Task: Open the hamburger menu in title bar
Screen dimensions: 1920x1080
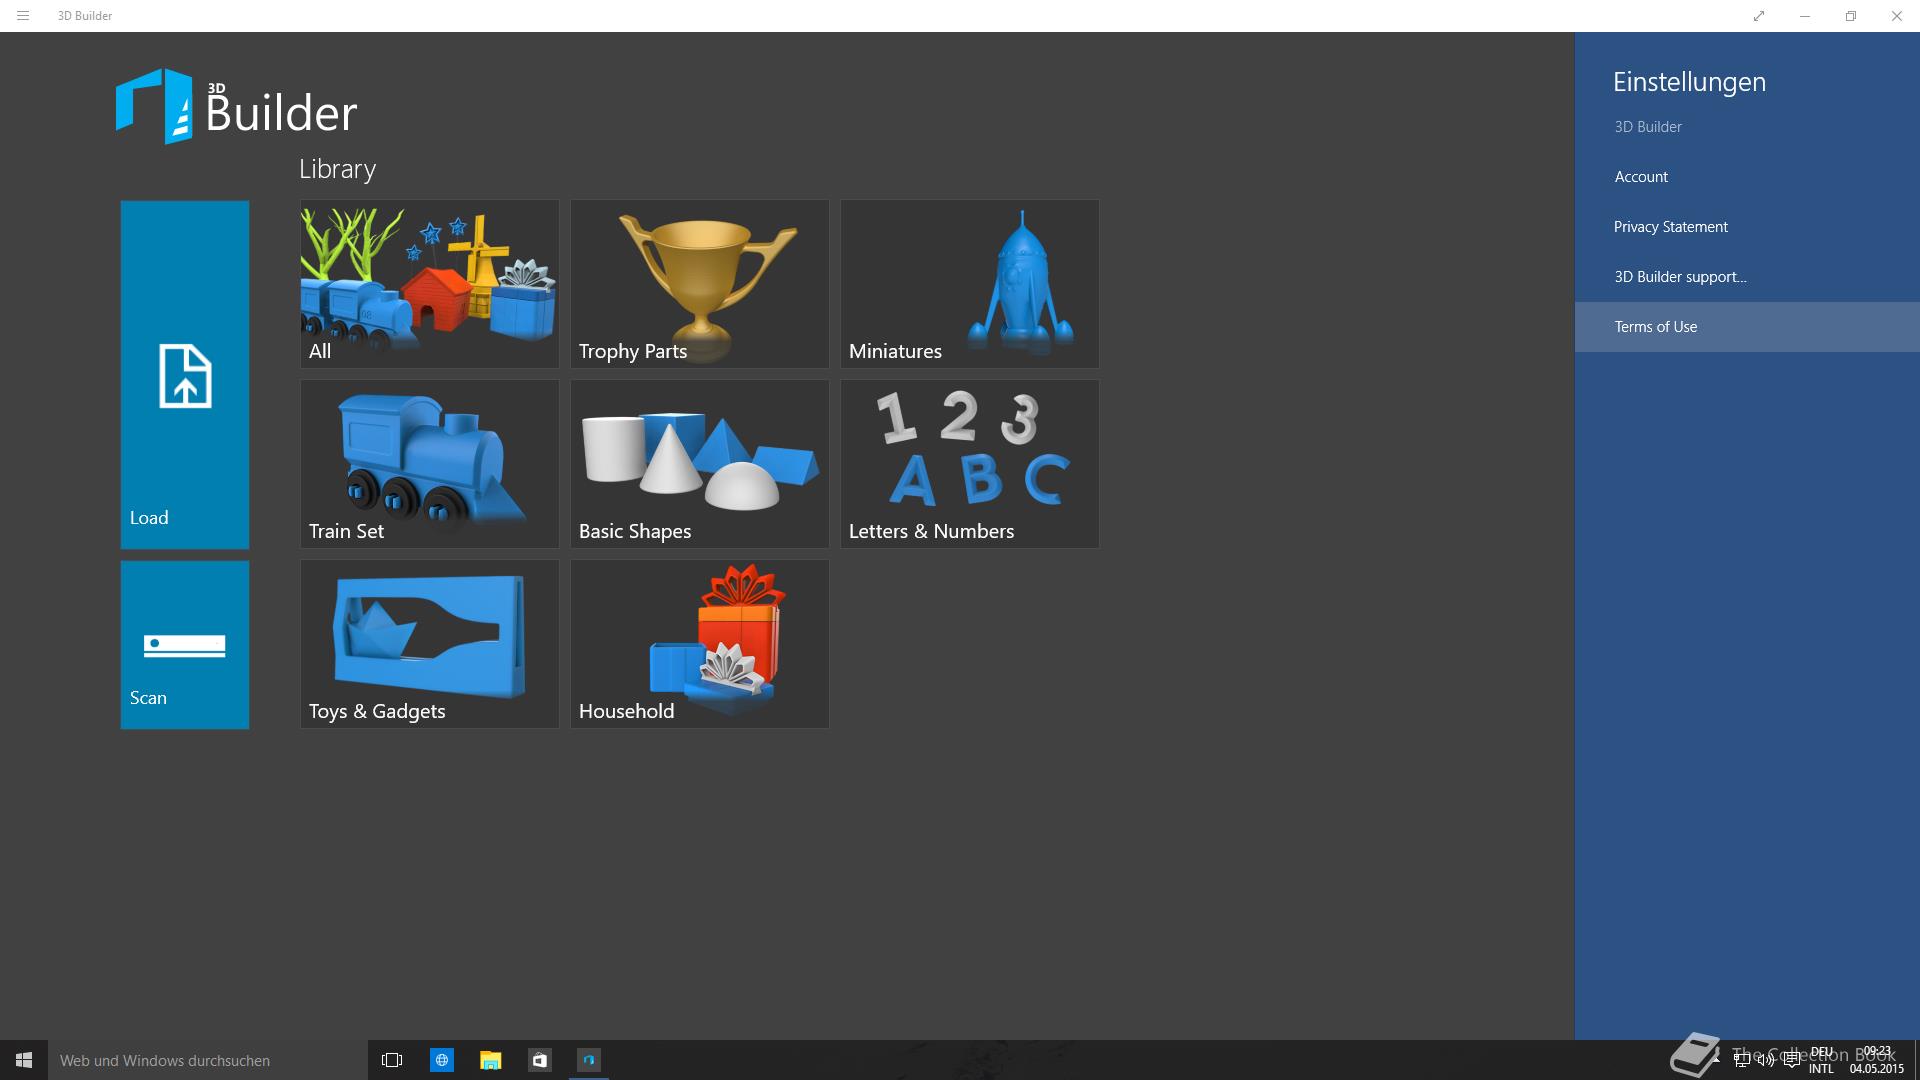Action: (x=23, y=16)
